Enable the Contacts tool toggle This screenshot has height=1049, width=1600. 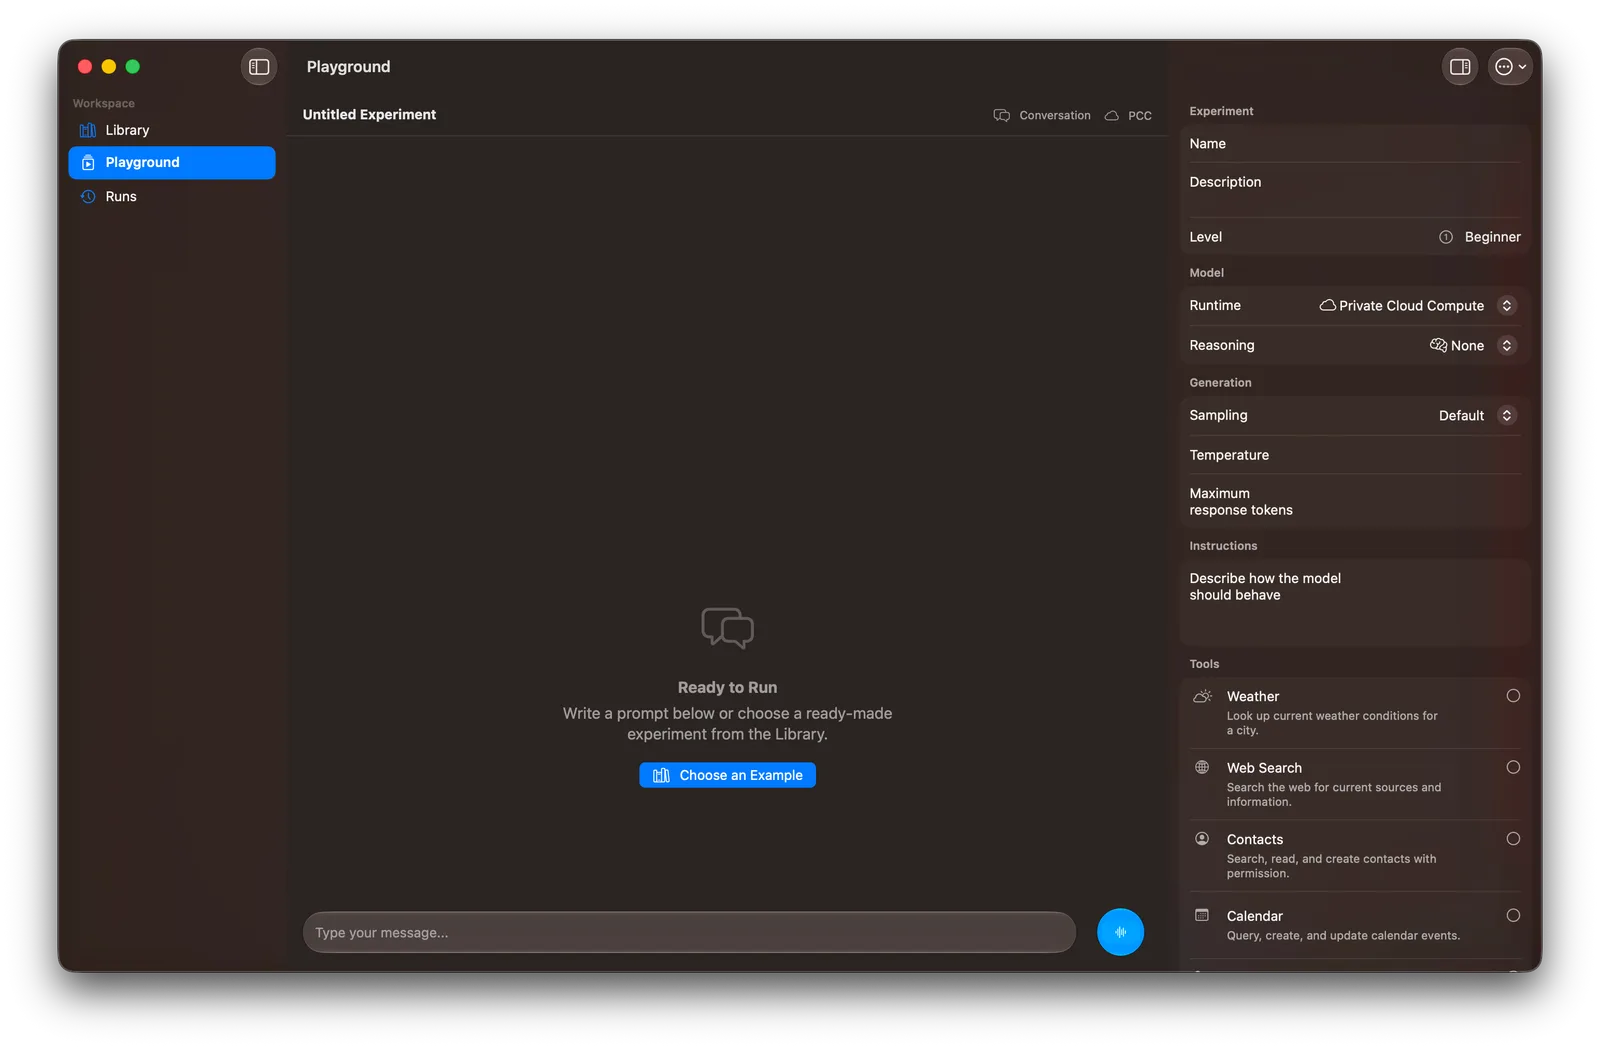tap(1513, 839)
